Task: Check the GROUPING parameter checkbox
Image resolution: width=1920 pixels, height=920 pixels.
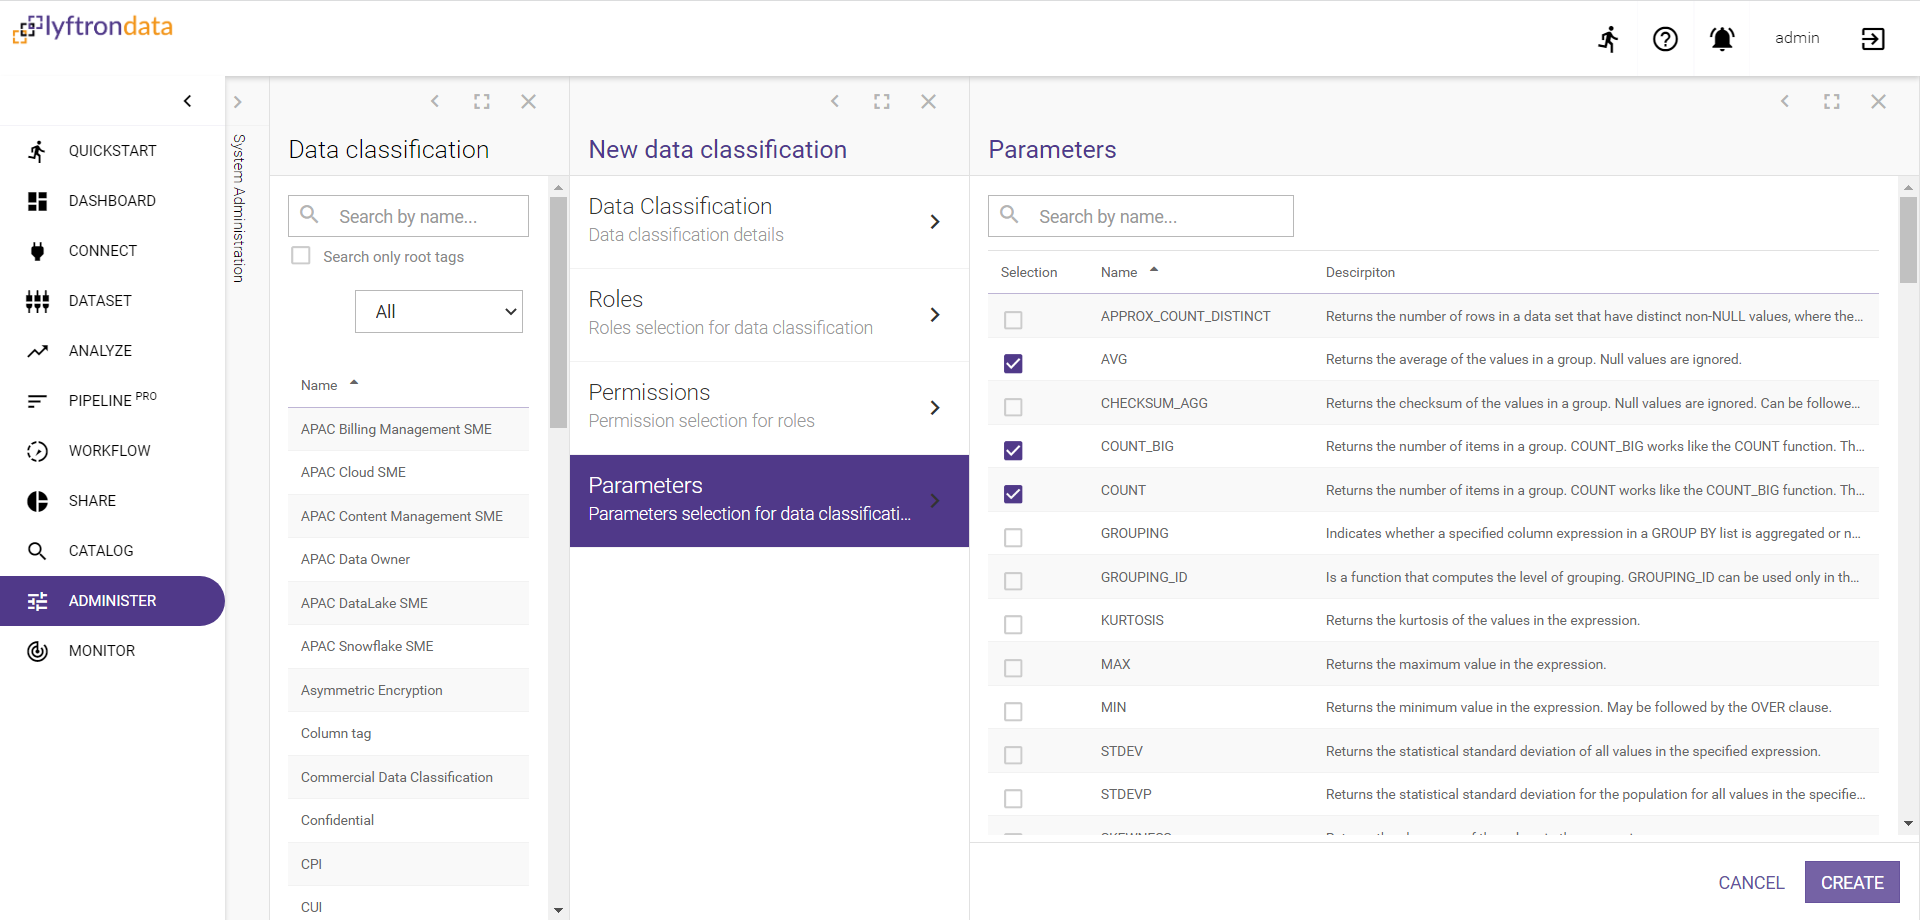Action: [x=1013, y=537]
